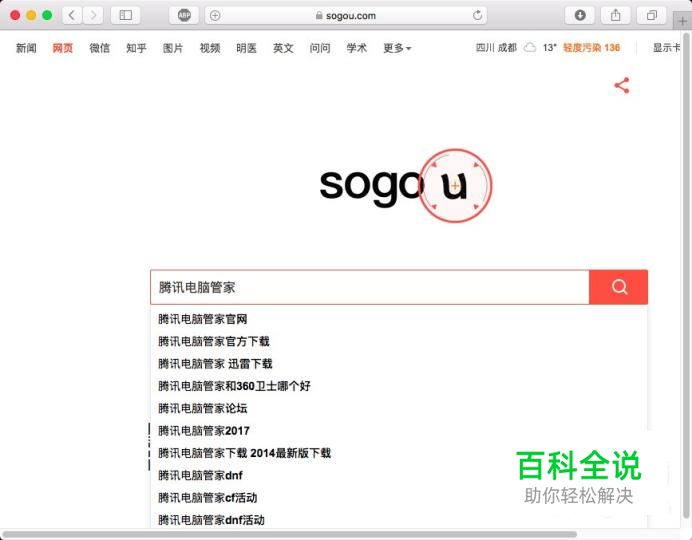Focus the sogou.com address bar
Image resolution: width=692 pixels, height=540 pixels.
[346, 15]
